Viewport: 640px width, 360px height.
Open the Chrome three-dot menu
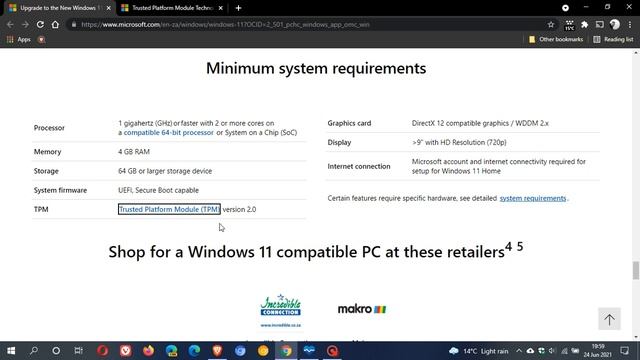point(630,24)
